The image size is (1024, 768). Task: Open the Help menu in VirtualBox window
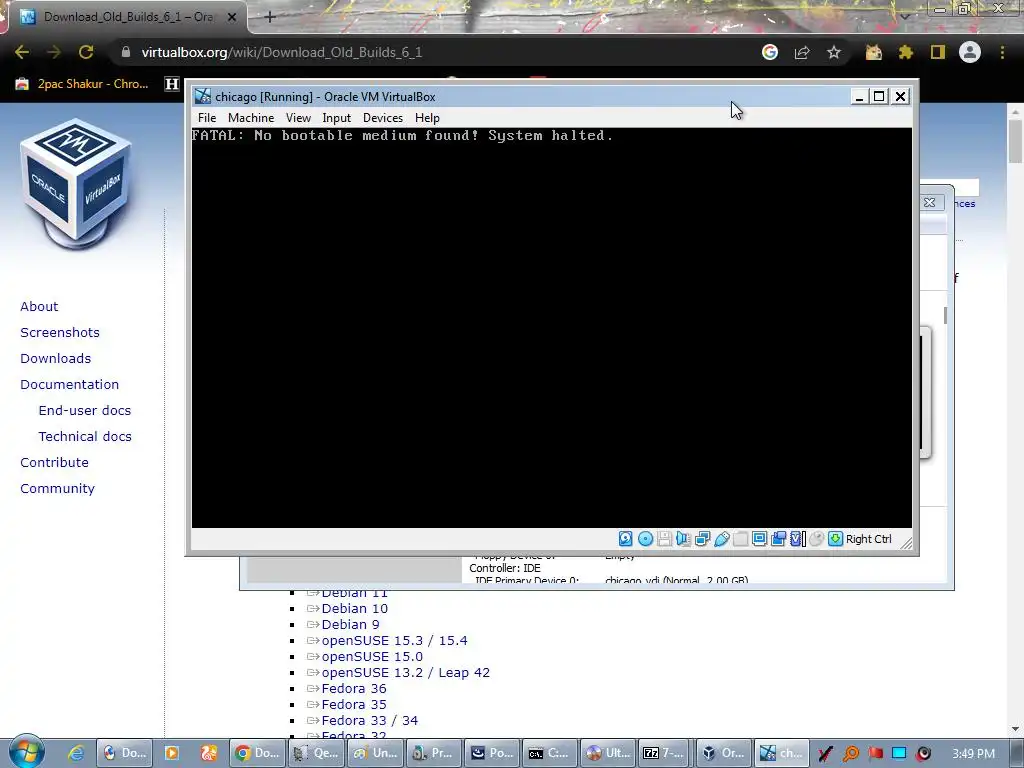point(427,118)
